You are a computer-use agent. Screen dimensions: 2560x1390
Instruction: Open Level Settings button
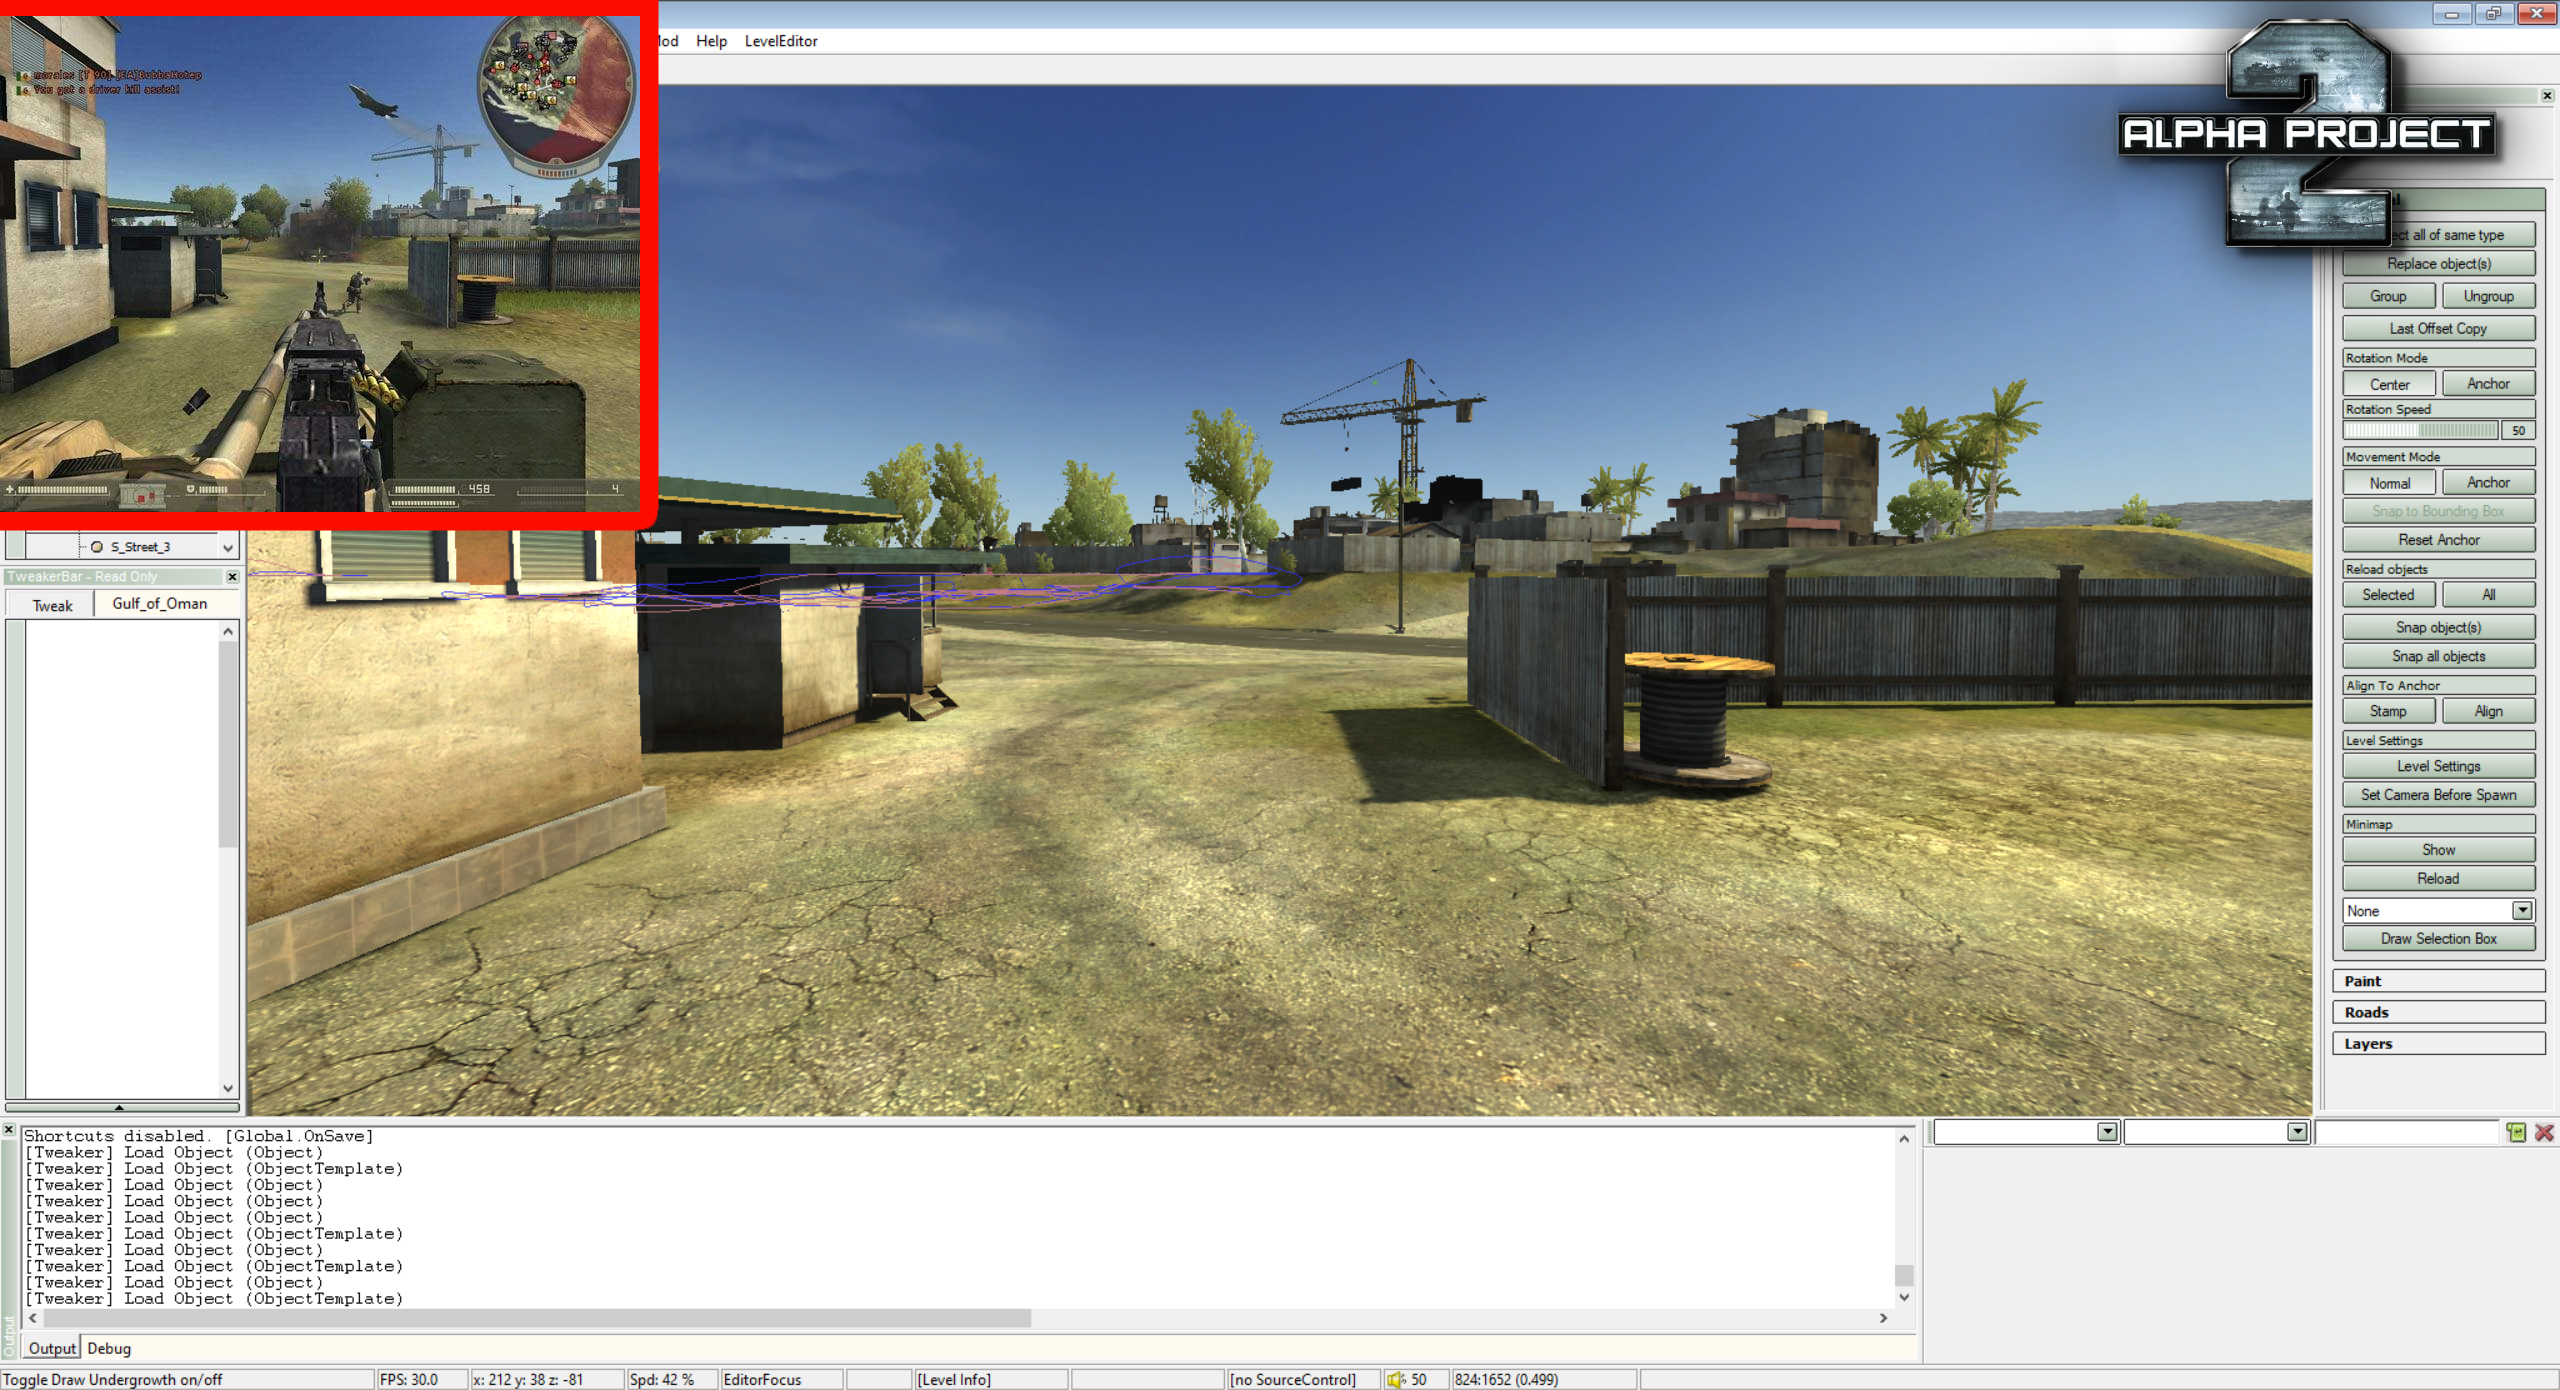(x=2438, y=767)
